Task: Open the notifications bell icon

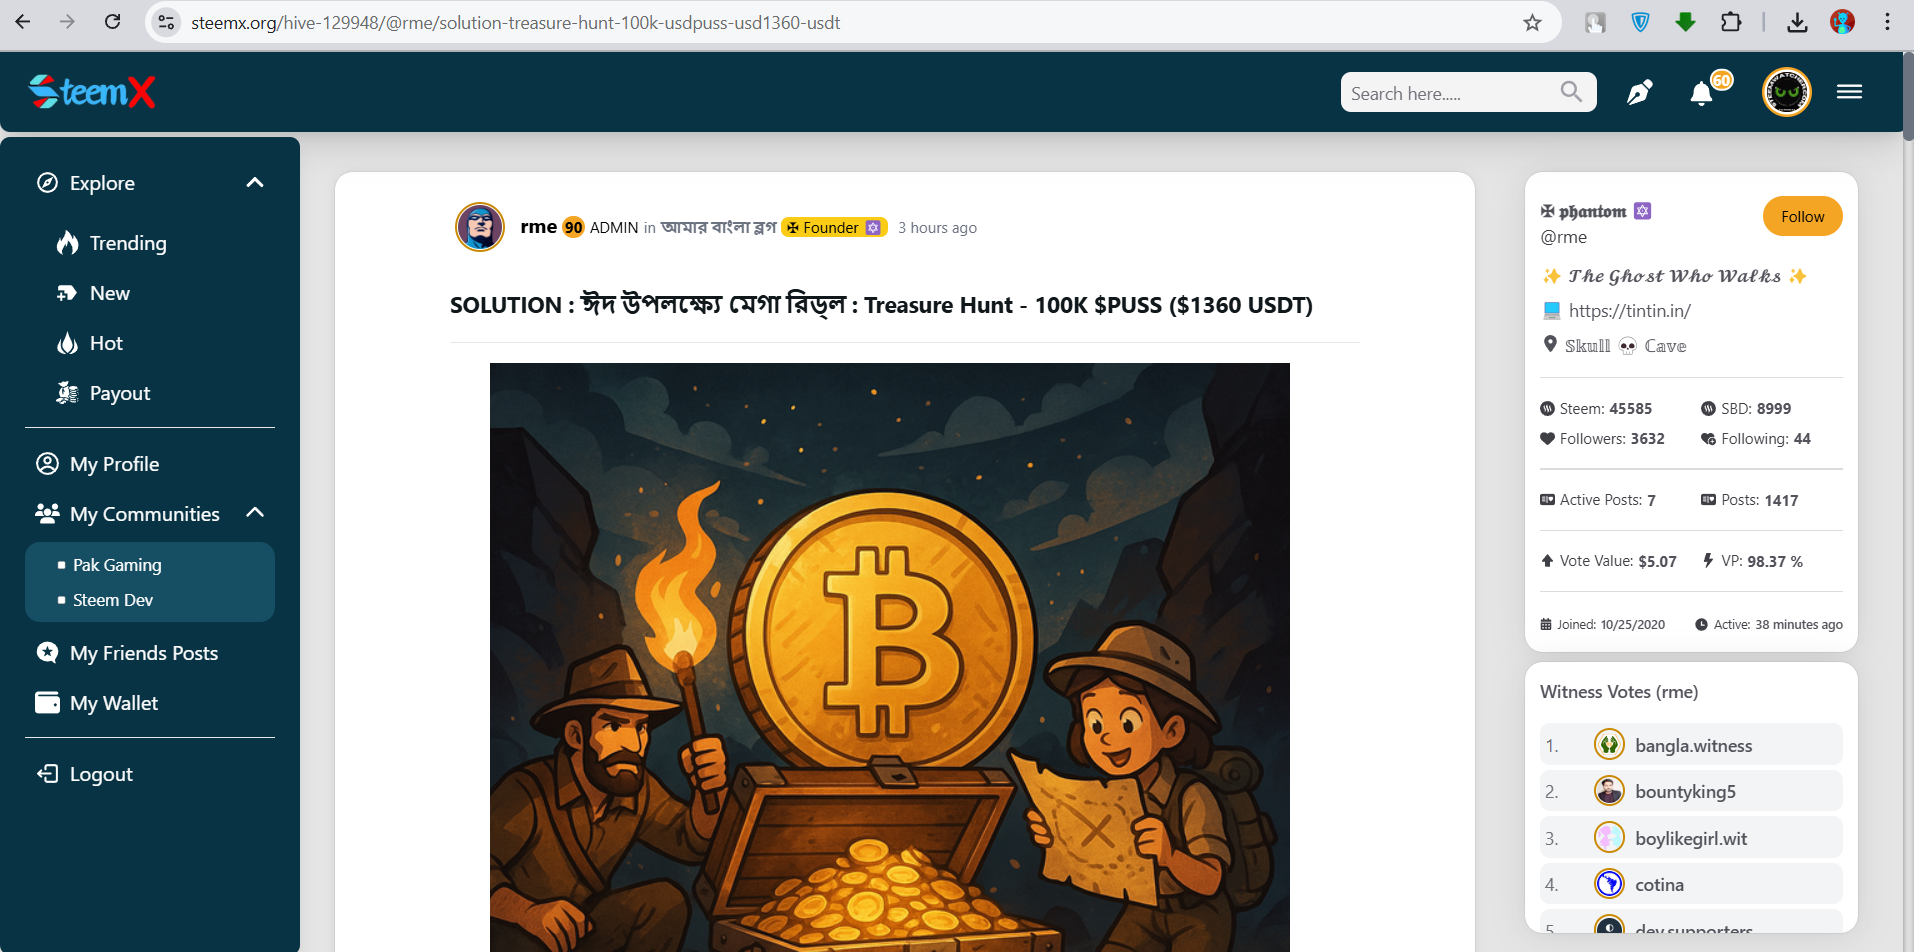Action: point(1702,94)
